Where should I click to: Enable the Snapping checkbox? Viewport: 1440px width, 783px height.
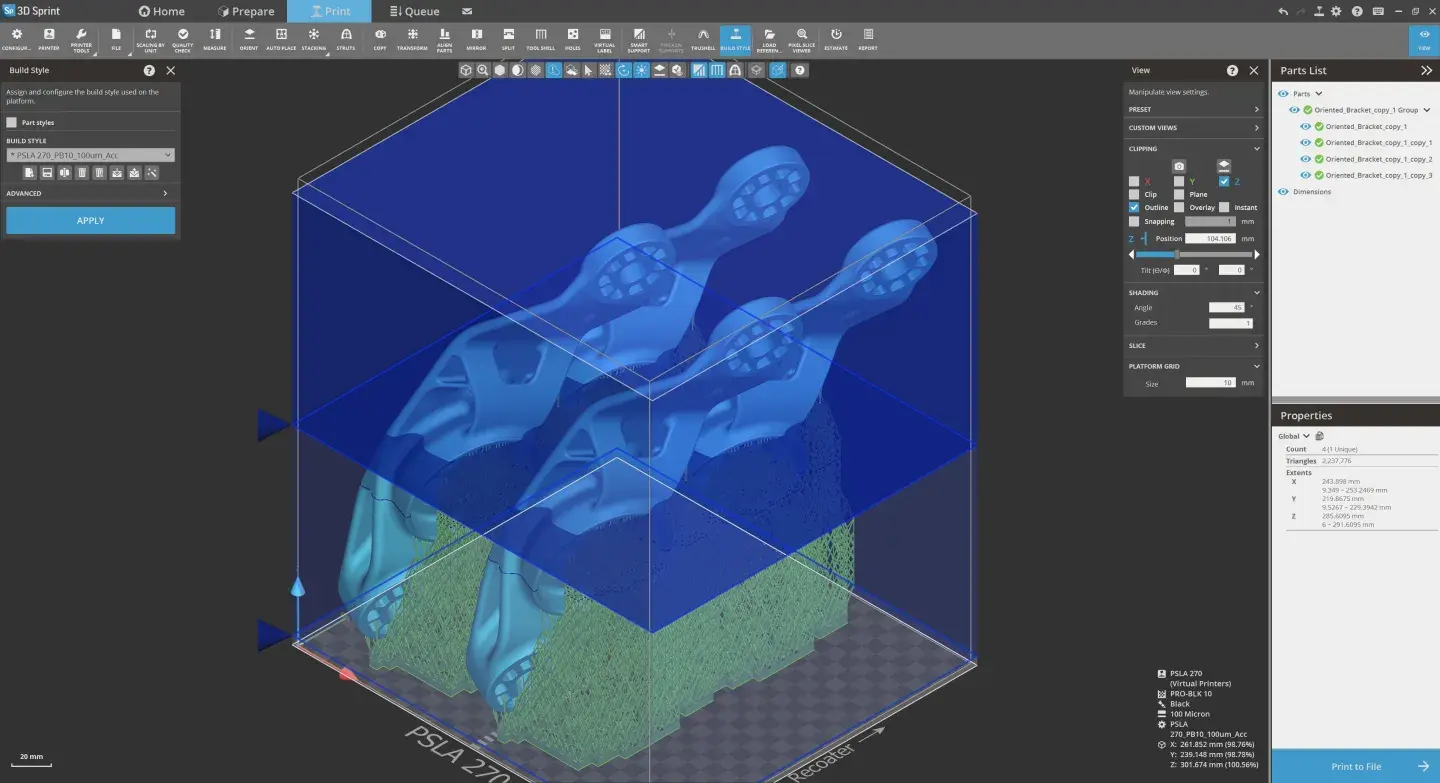tap(1134, 221)
